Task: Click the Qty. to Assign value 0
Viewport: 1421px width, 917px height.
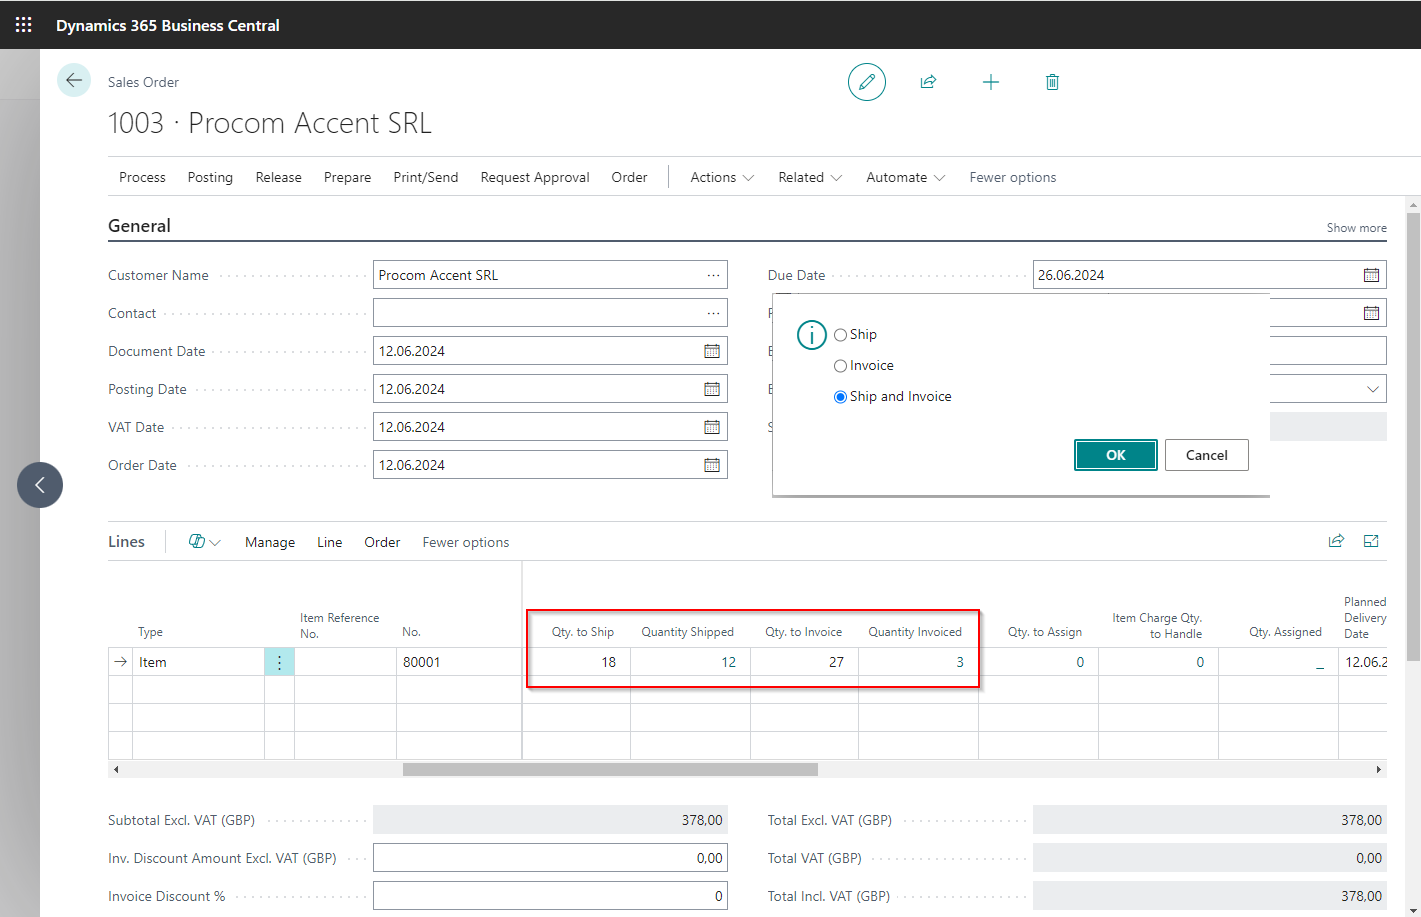Action: pyautogui.click(x=1080, y=662)
